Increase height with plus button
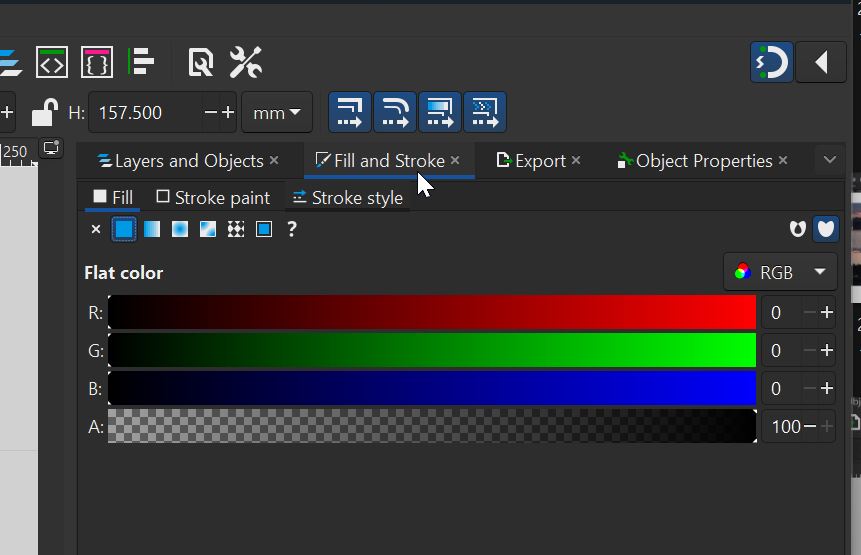The width and height of the screenshot is (861, 555). (228, 113)
